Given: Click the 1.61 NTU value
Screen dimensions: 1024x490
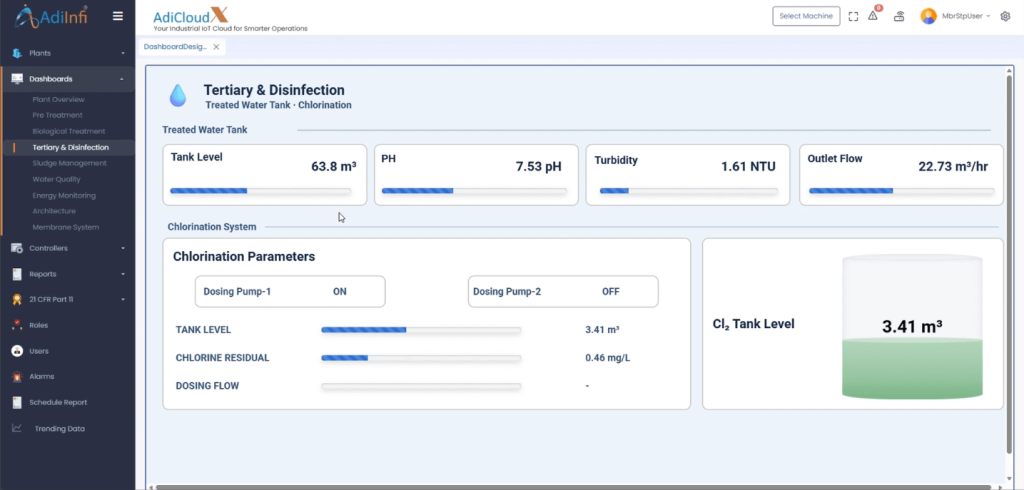Looking at the screenshot, I should [748, 167].
